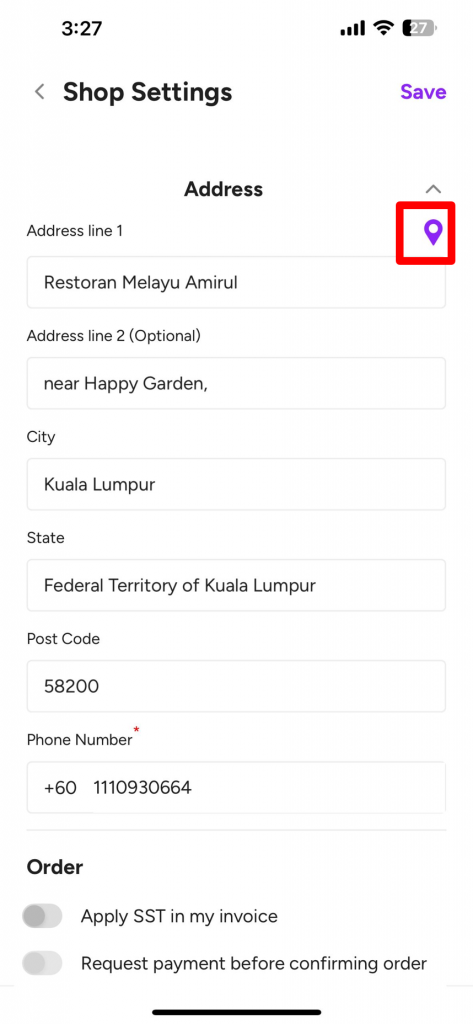The image size is (473, 1024).
Task: Tap the Wi-Fi icon in status bar
Action: (x=383, y=27)
